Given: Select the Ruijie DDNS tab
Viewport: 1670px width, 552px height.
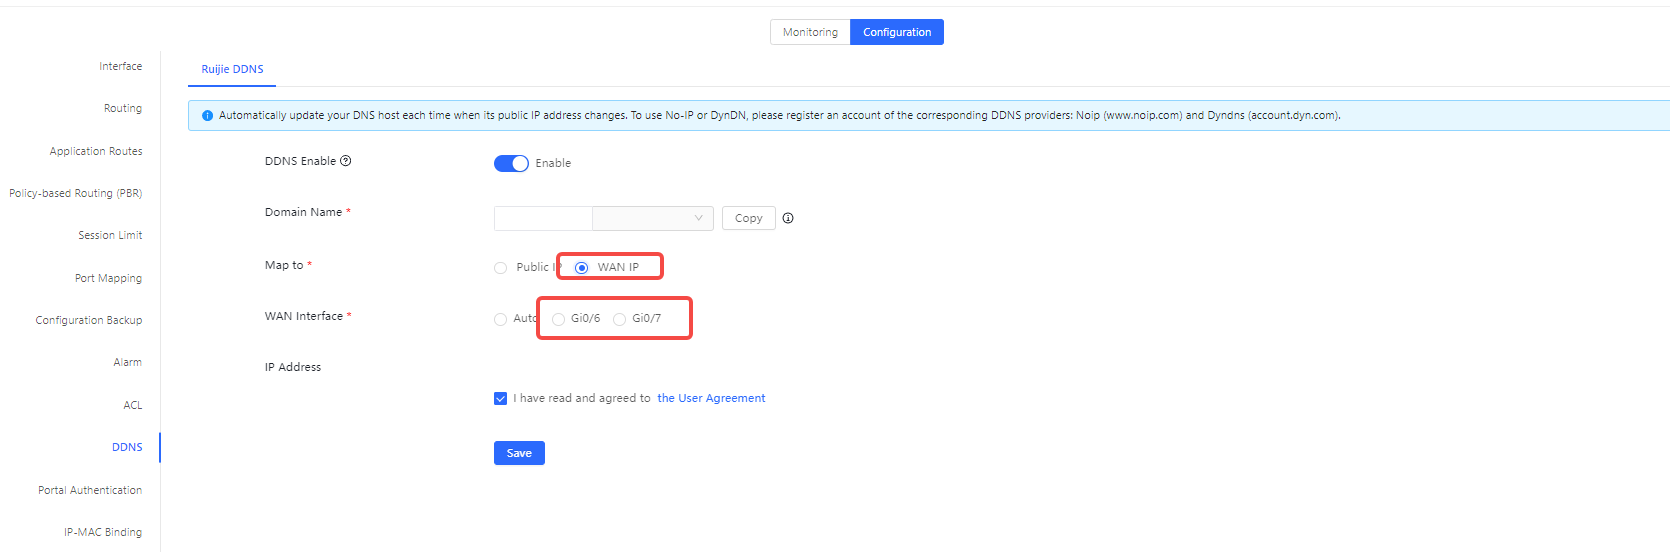Looking at the screenshot, I should pos(232,69).
